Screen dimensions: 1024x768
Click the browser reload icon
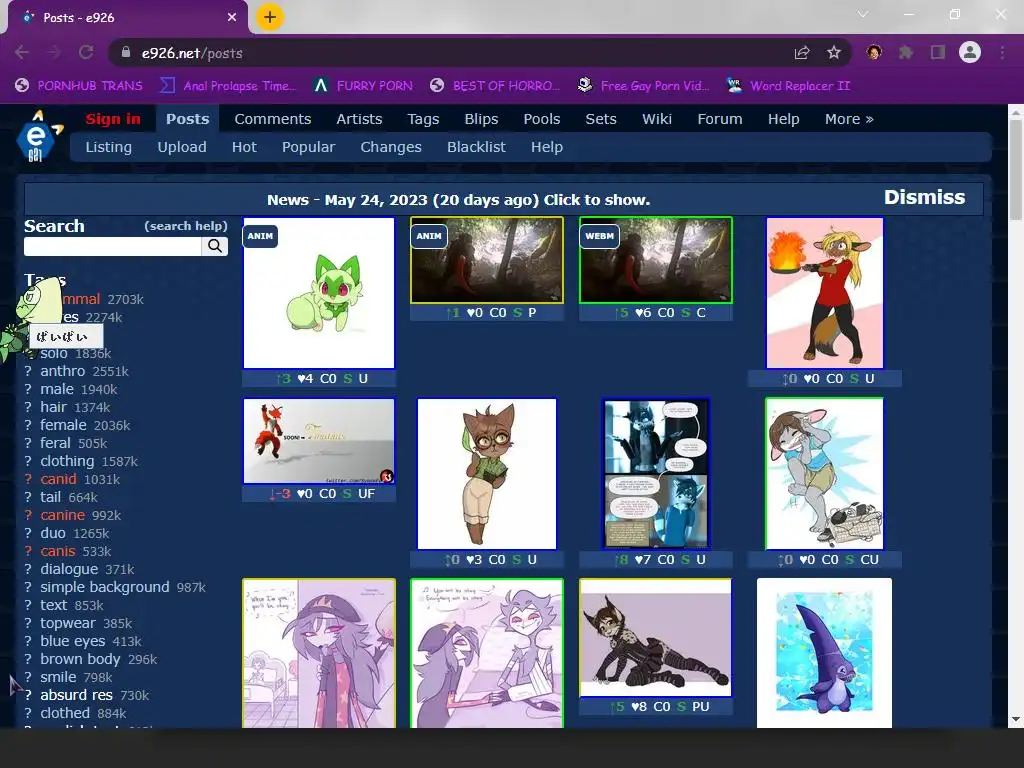point(86,53)
